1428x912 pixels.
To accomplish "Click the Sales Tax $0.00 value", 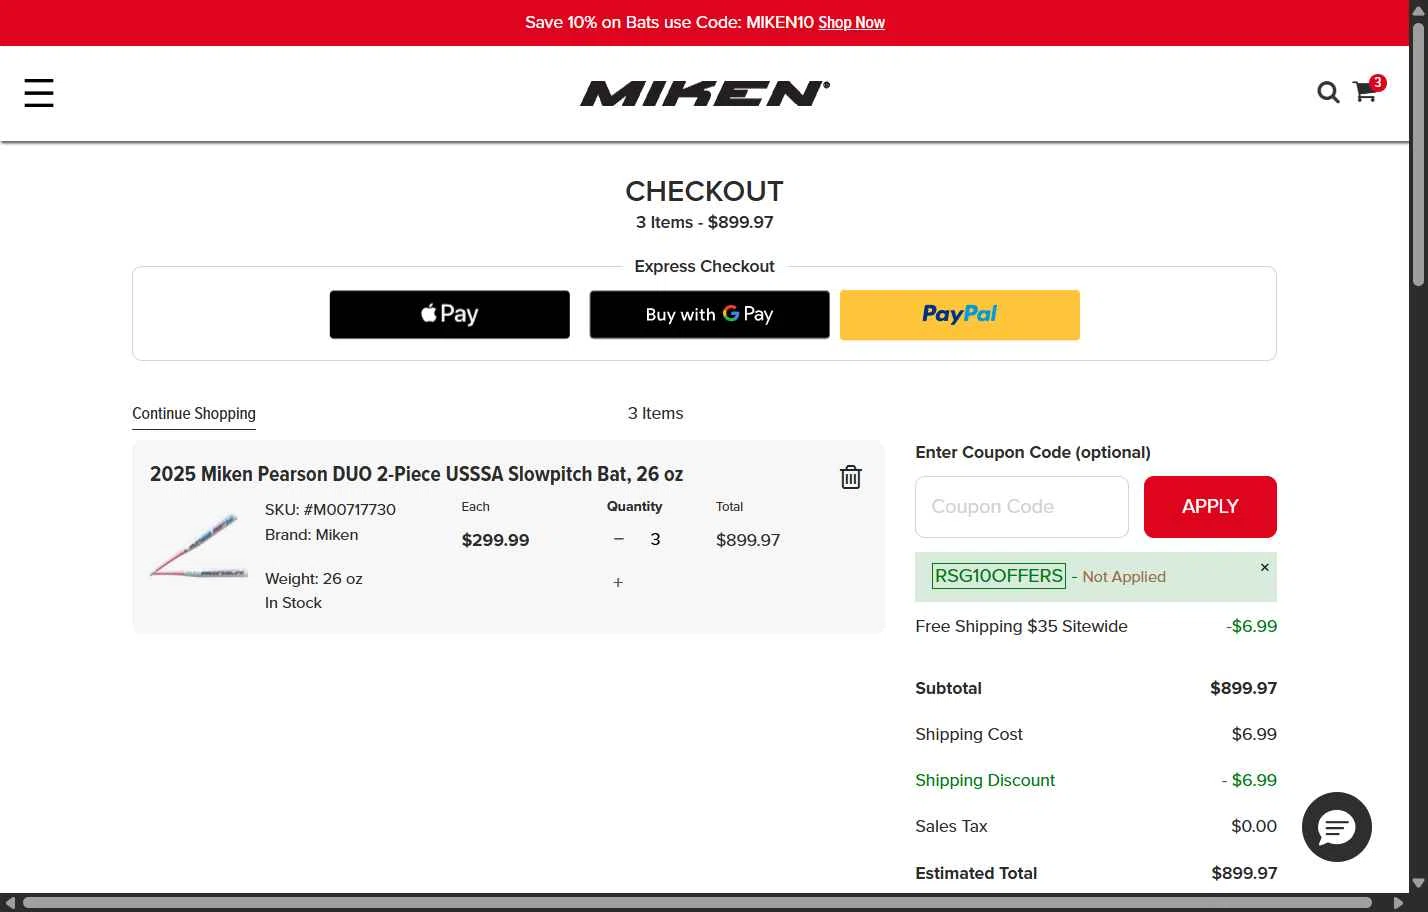I will point(1254,826).
